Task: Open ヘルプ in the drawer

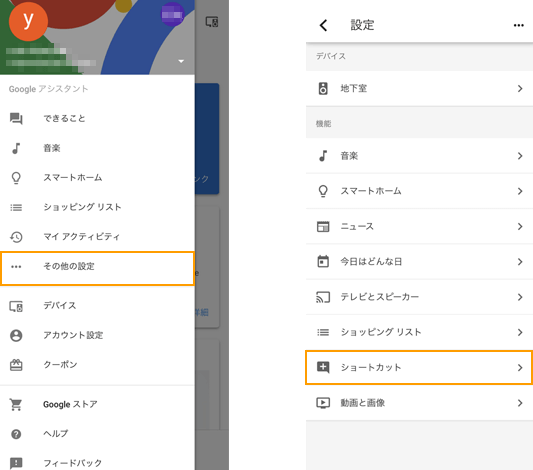Action: (97, 434)
